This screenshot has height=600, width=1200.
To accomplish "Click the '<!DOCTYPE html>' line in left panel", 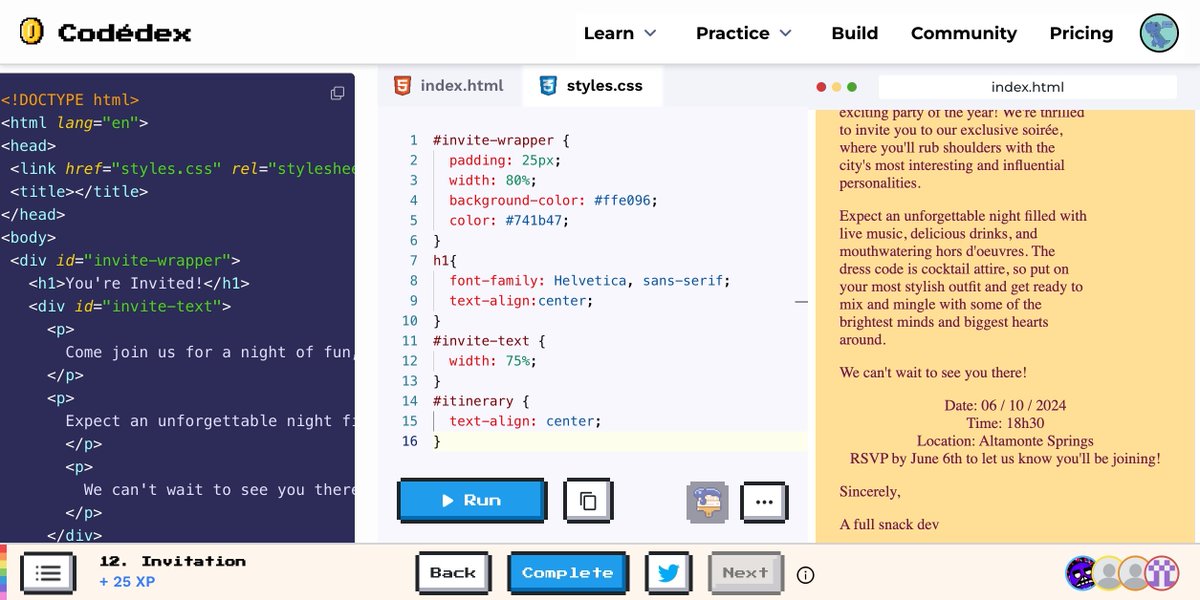I will click(70, 100).
